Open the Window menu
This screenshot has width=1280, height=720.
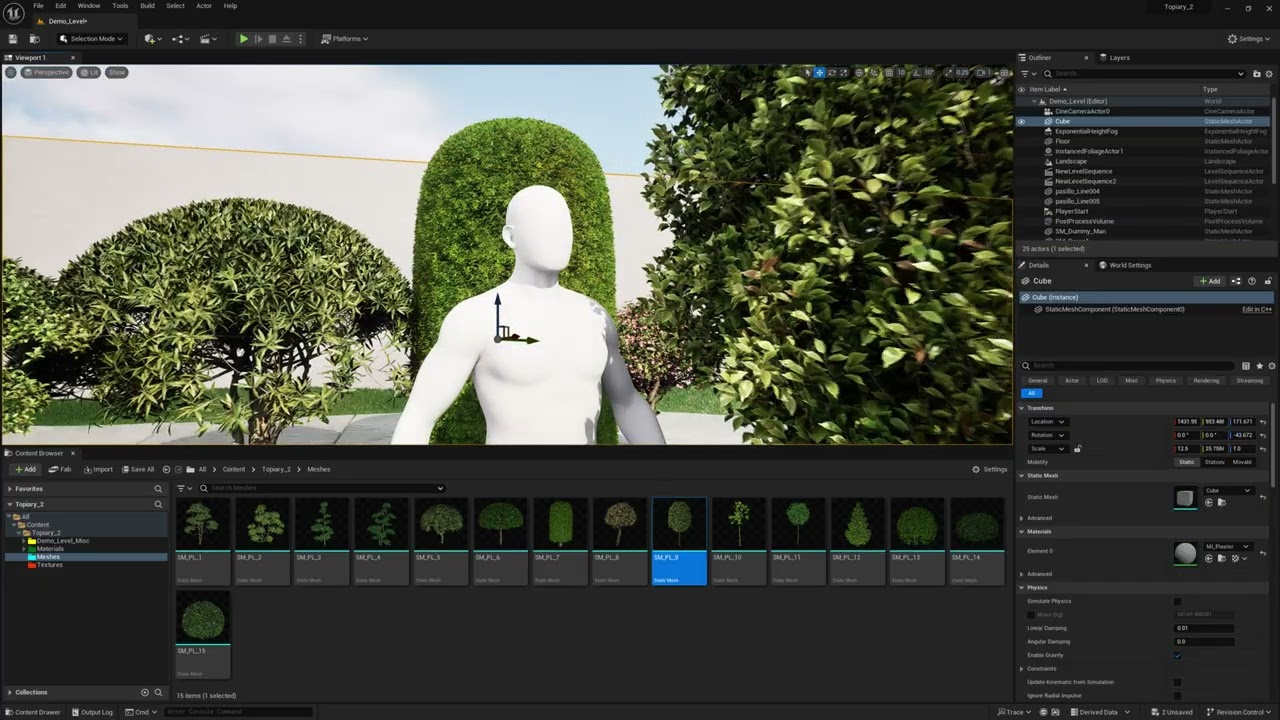click(89, 6)
